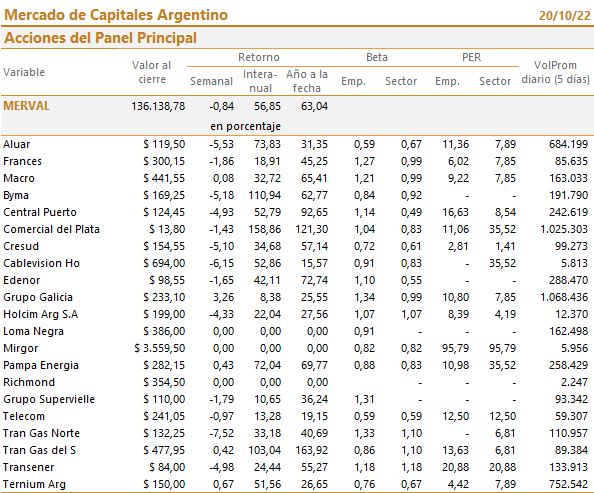The height and width of the screenshot is (493, 594).
Task: Click the Pampa Energia row name
Action: click(x=41, y=365)
